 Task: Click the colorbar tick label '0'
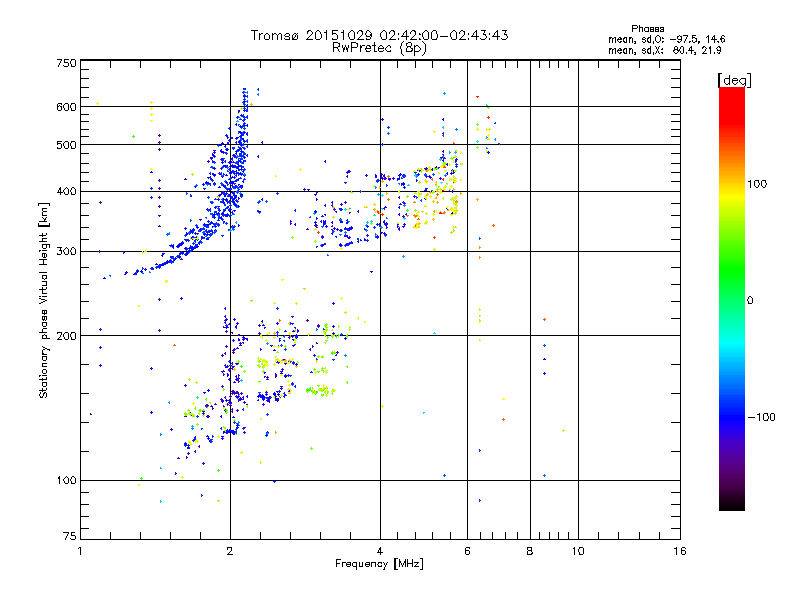point(750,301)
